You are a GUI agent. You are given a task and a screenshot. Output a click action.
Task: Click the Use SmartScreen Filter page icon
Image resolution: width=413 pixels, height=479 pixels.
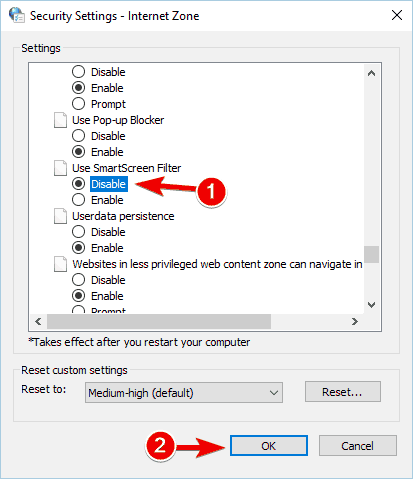pos(60,168)
